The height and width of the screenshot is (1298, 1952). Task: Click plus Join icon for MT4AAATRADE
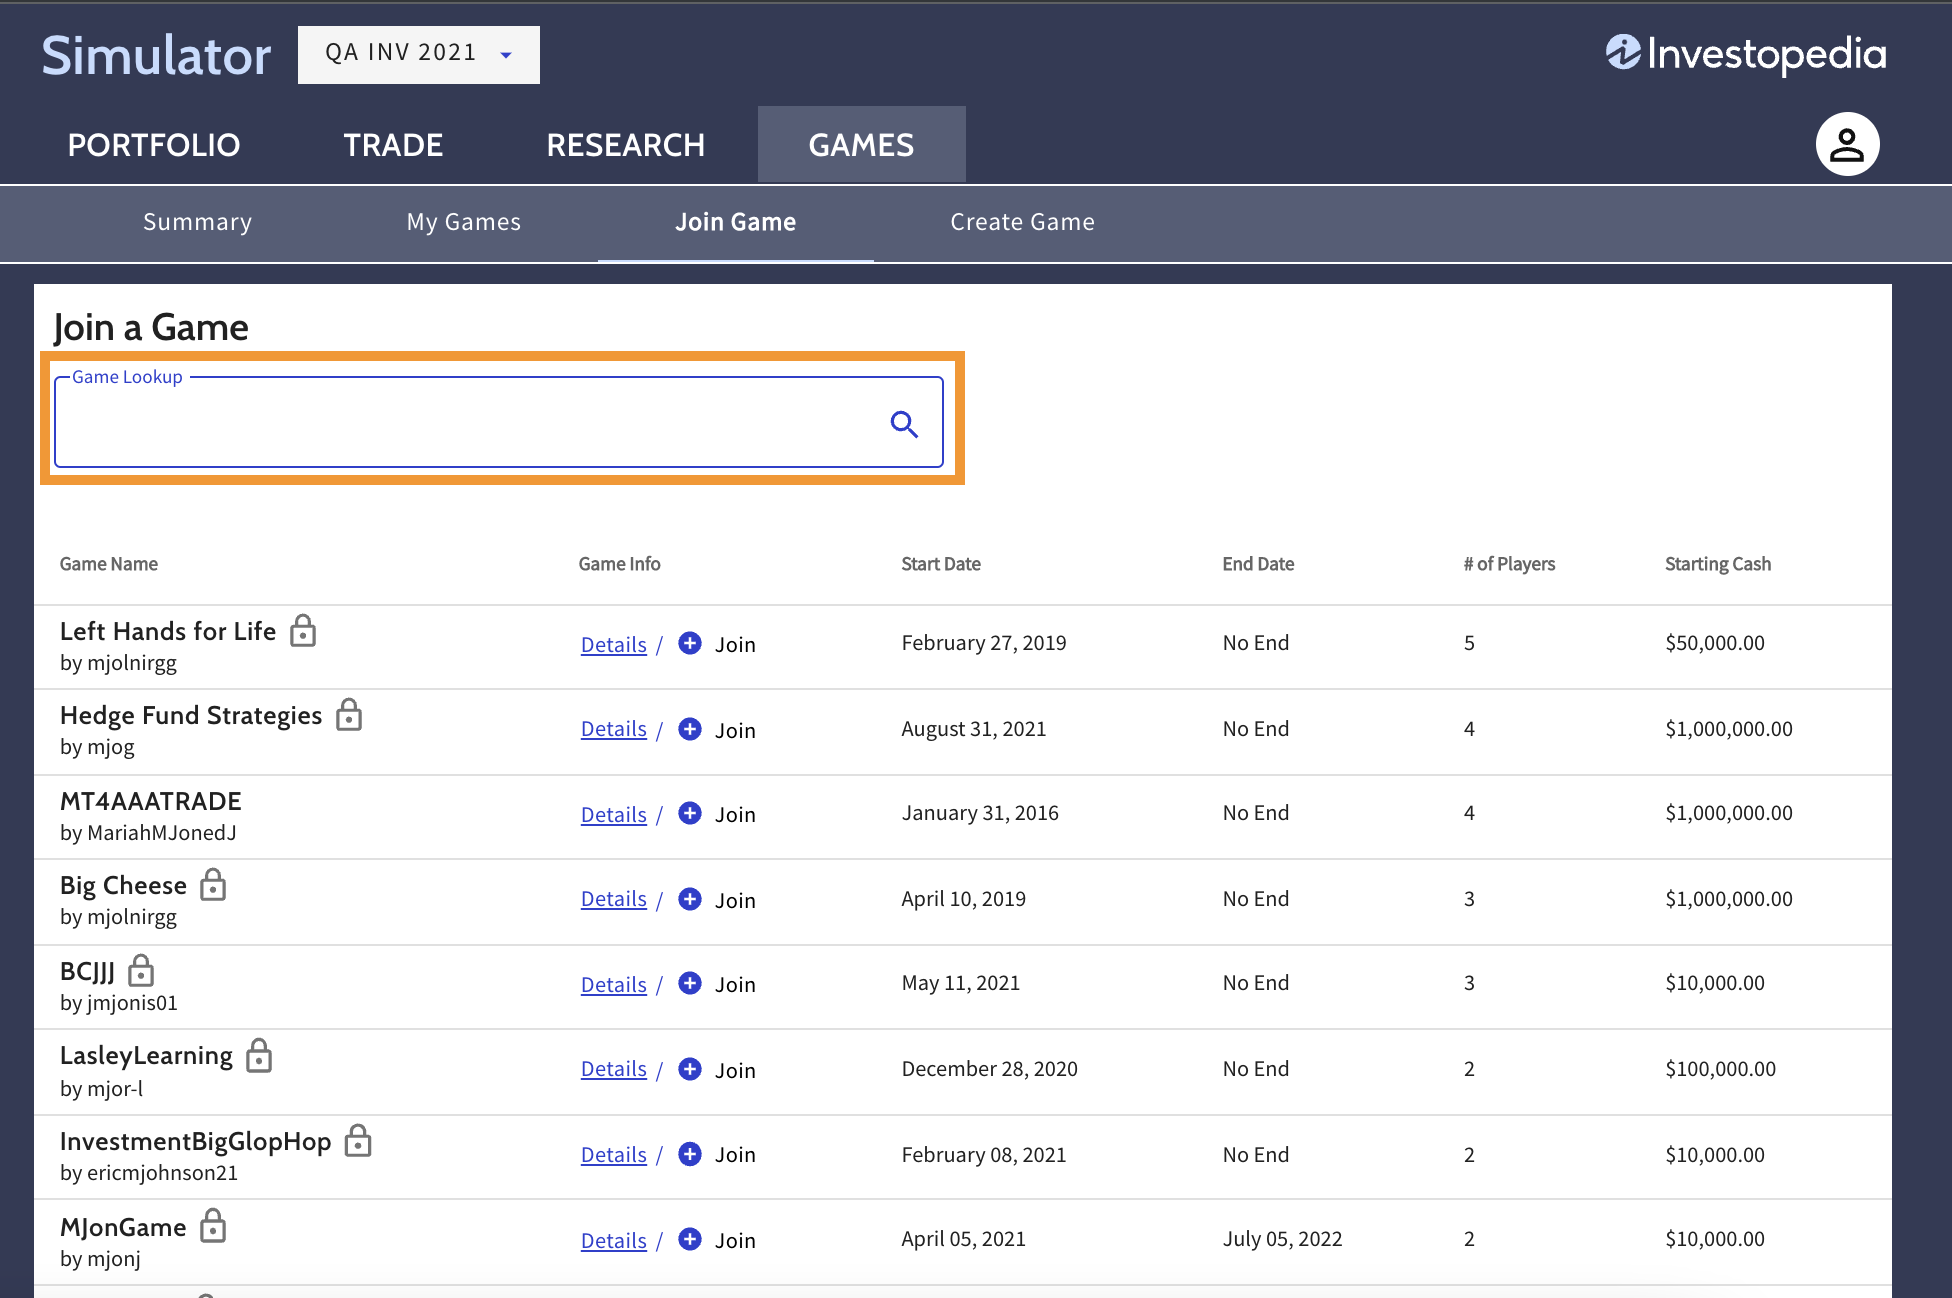coord(689,813)
